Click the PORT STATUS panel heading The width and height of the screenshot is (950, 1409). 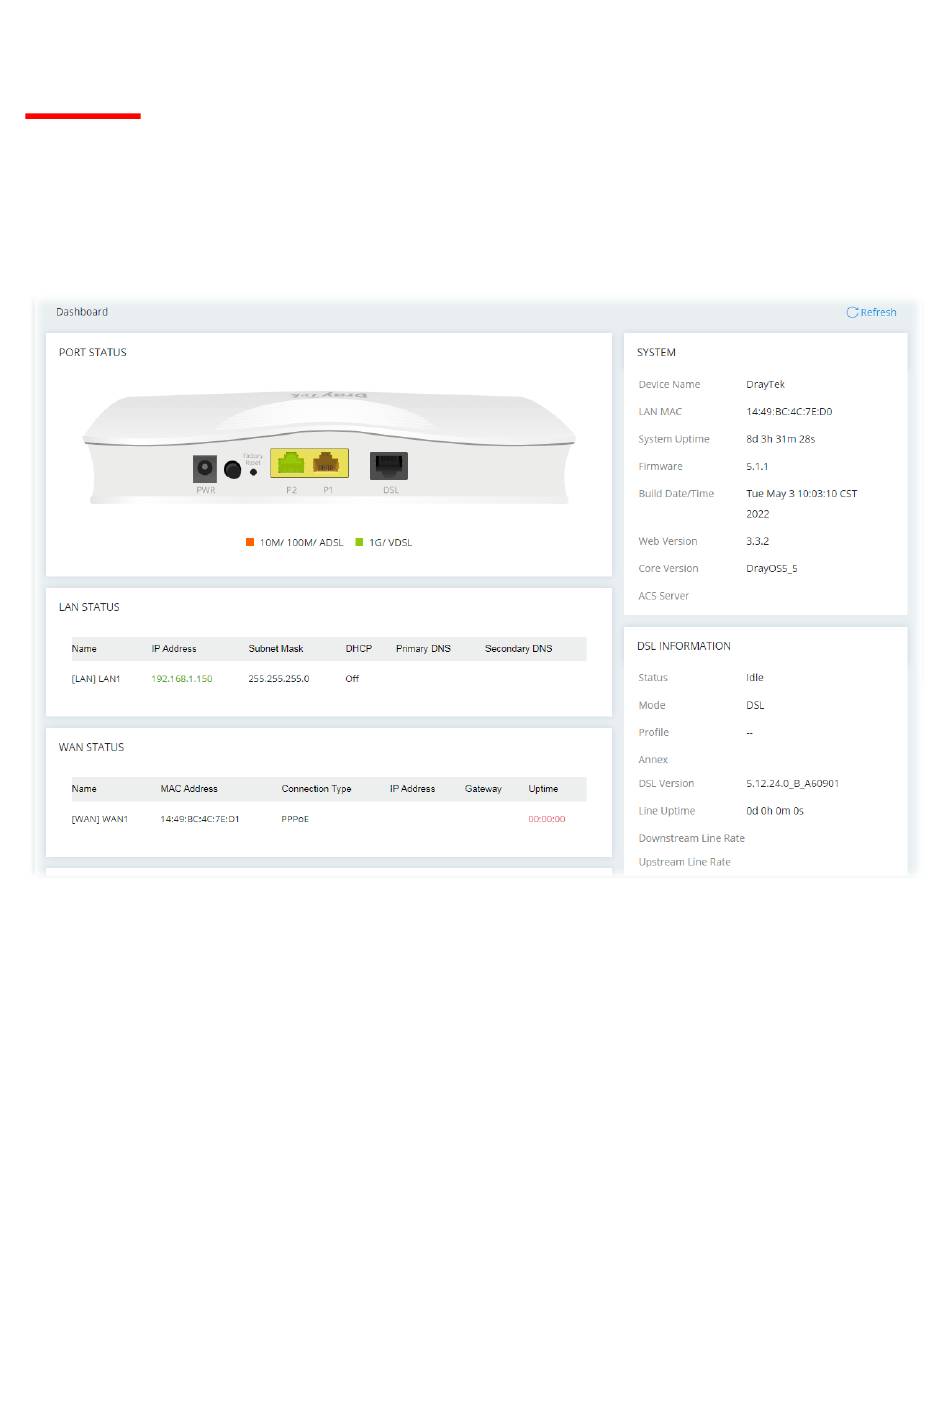point(93,352)
